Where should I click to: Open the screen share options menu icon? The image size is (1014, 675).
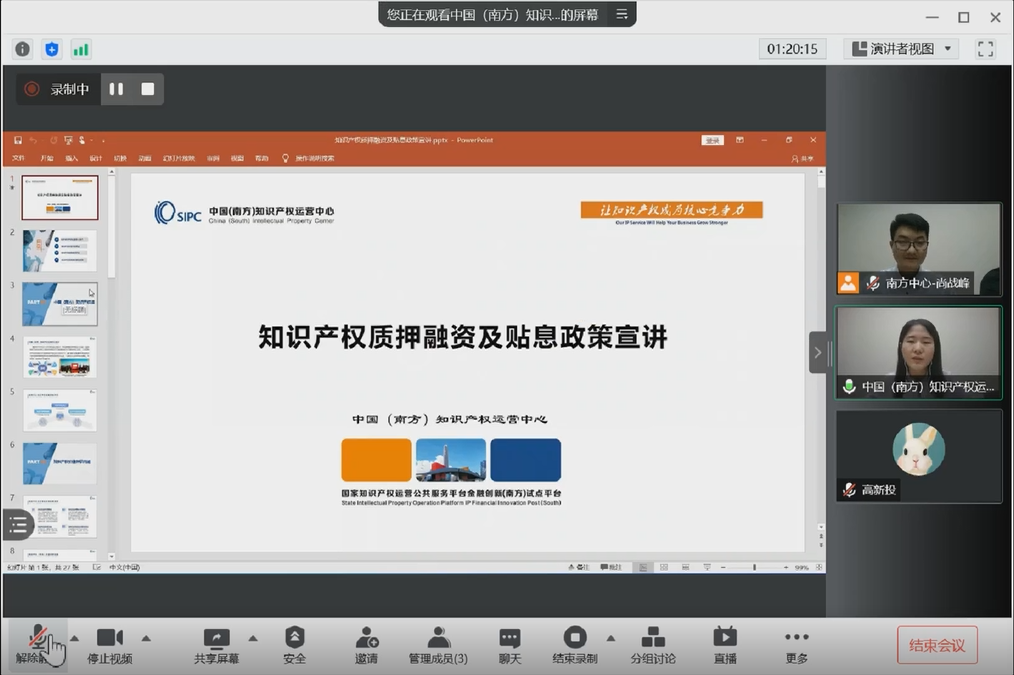621,14
